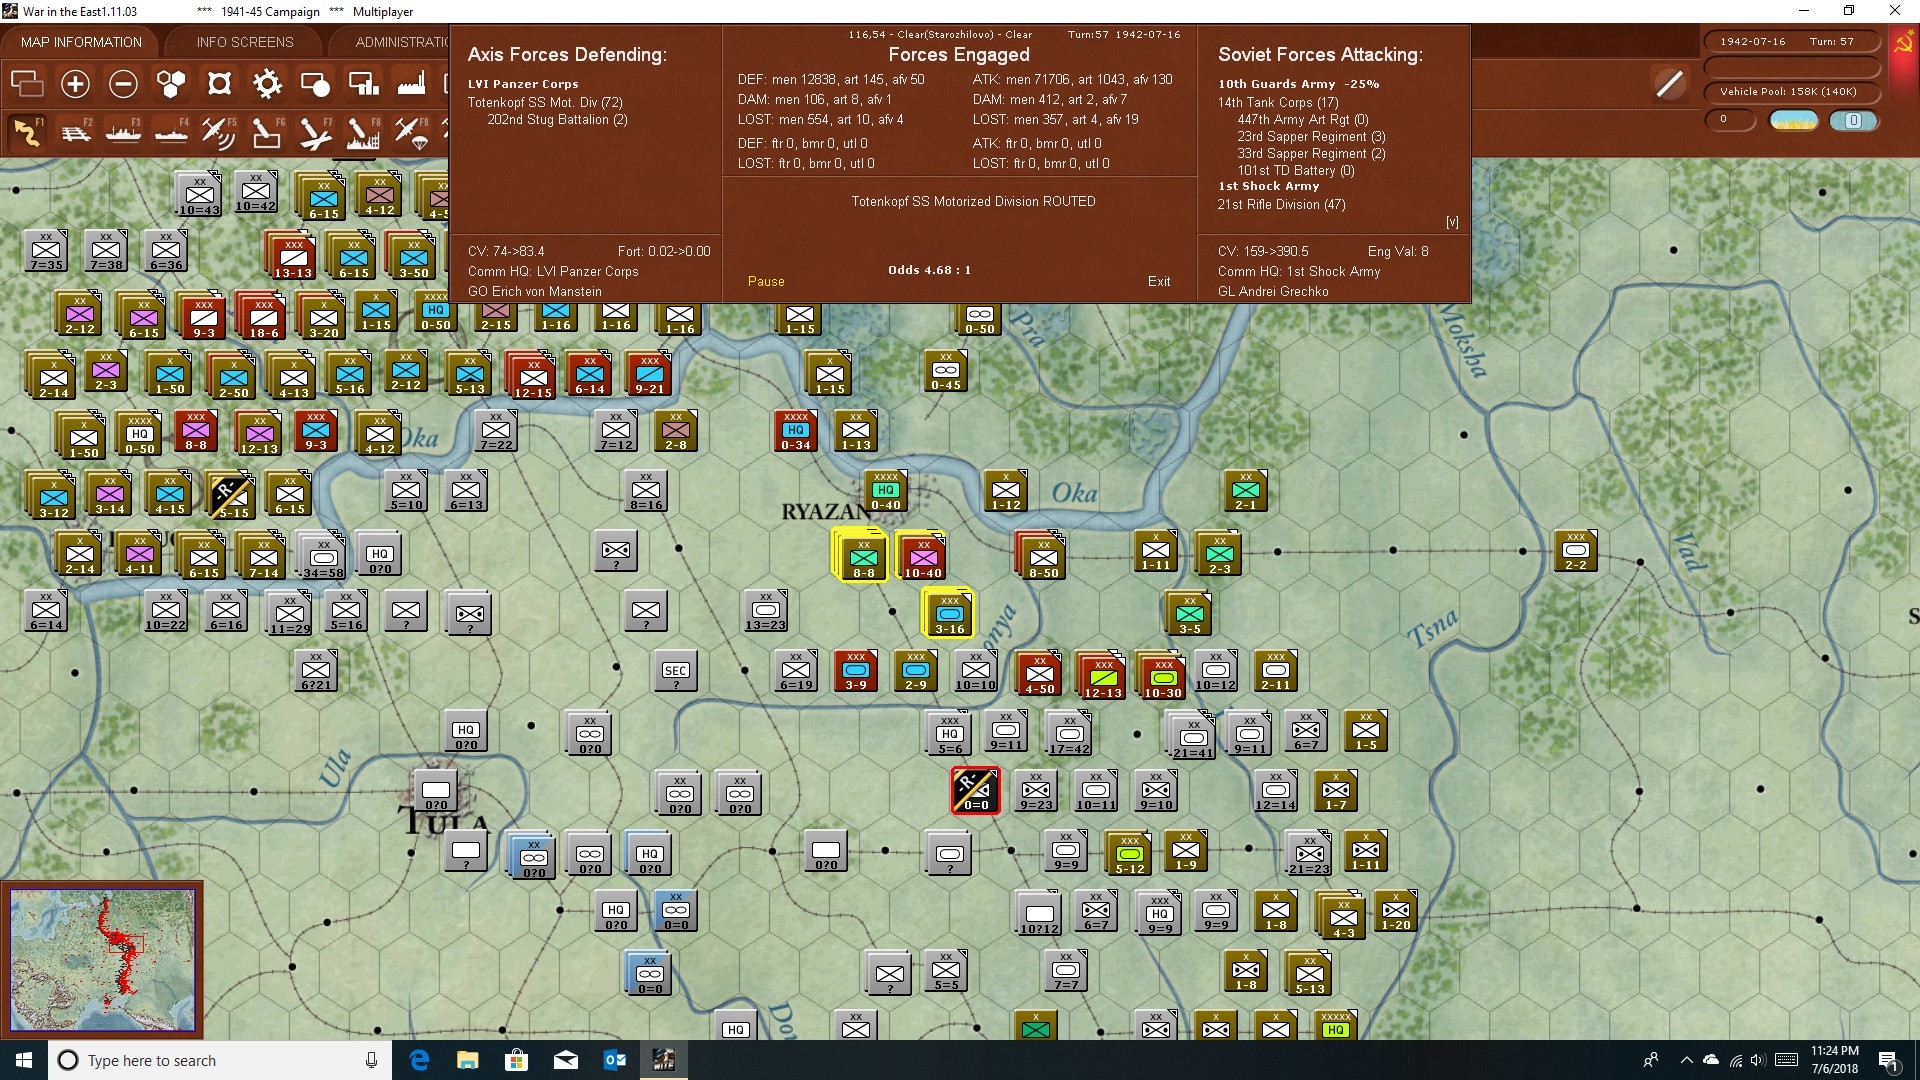Toggle the factory display icon
Screen dimensions: 1920x1080
pyautogui.click(x=411, y=84)
